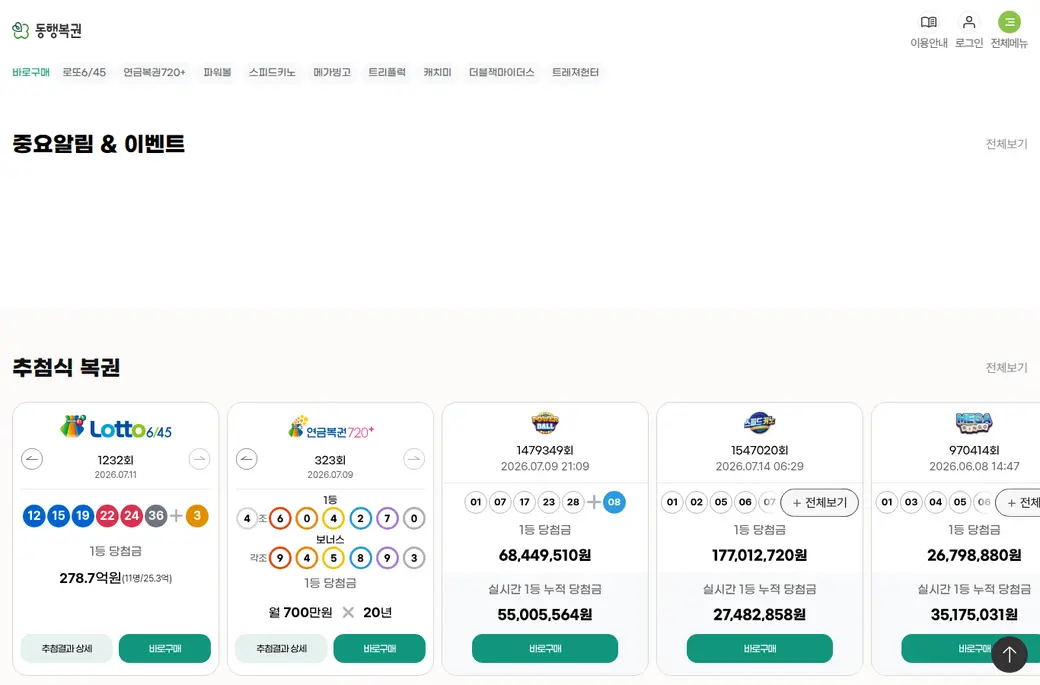Click the Powerball logo icon

point(545,422)
